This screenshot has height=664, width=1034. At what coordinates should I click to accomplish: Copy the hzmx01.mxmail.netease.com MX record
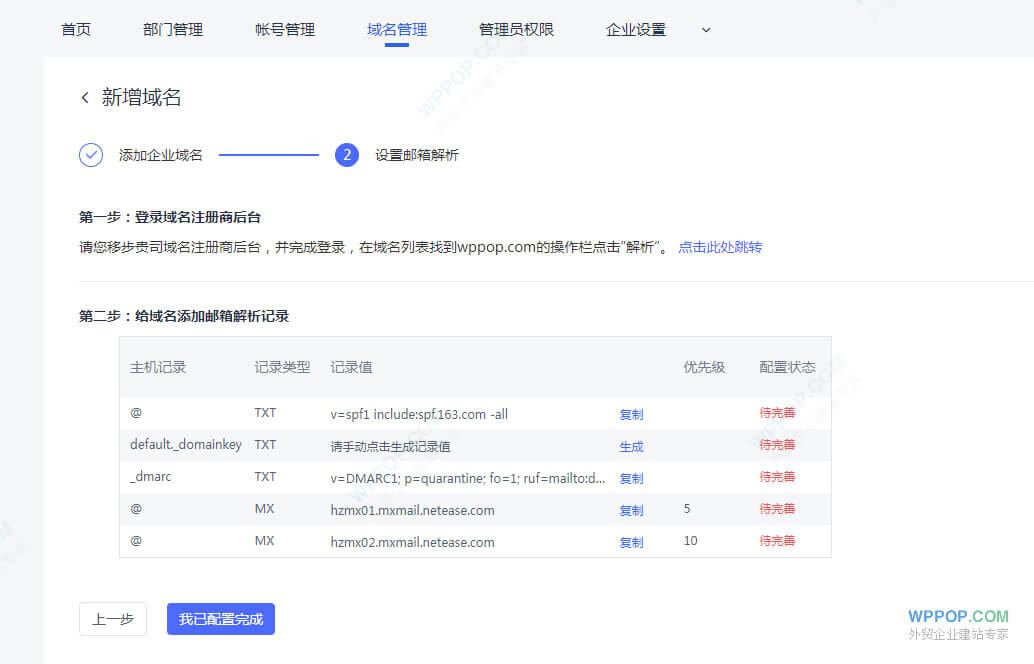pos(631,510)
